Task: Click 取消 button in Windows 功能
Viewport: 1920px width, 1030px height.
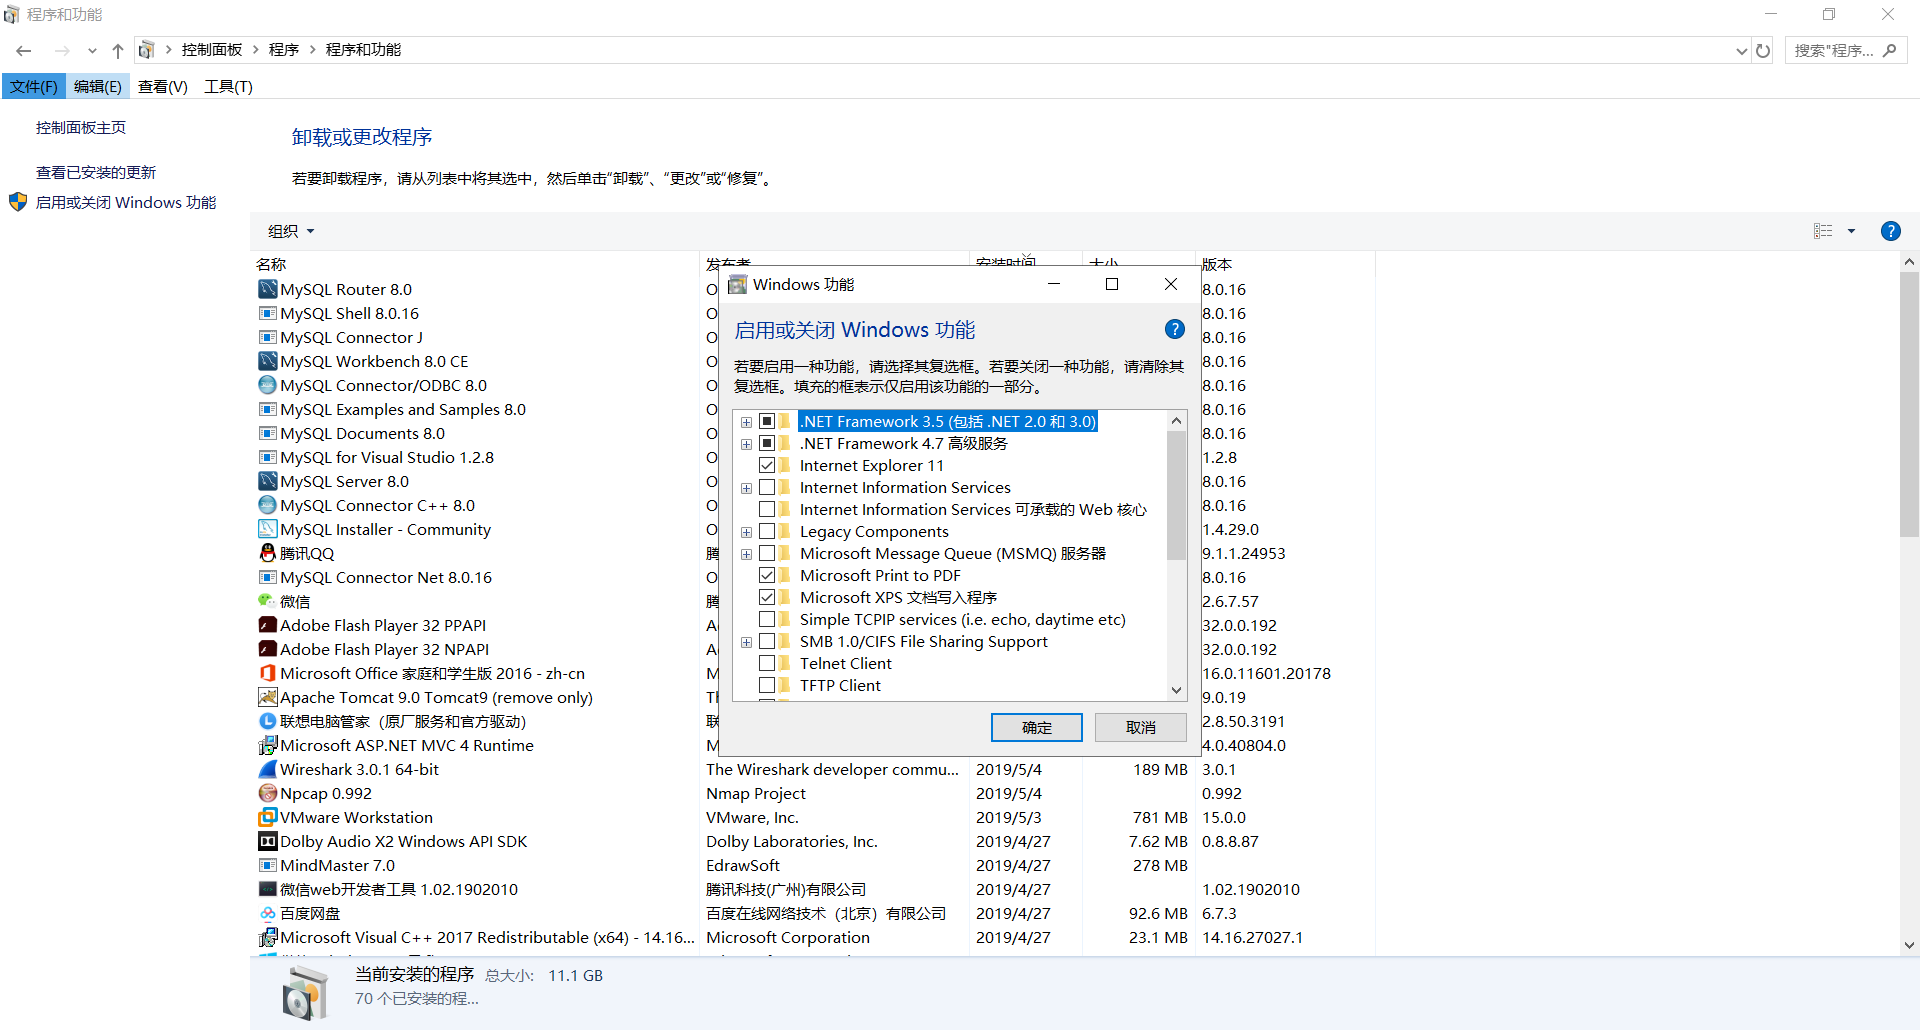Action: pos(1141,727)
